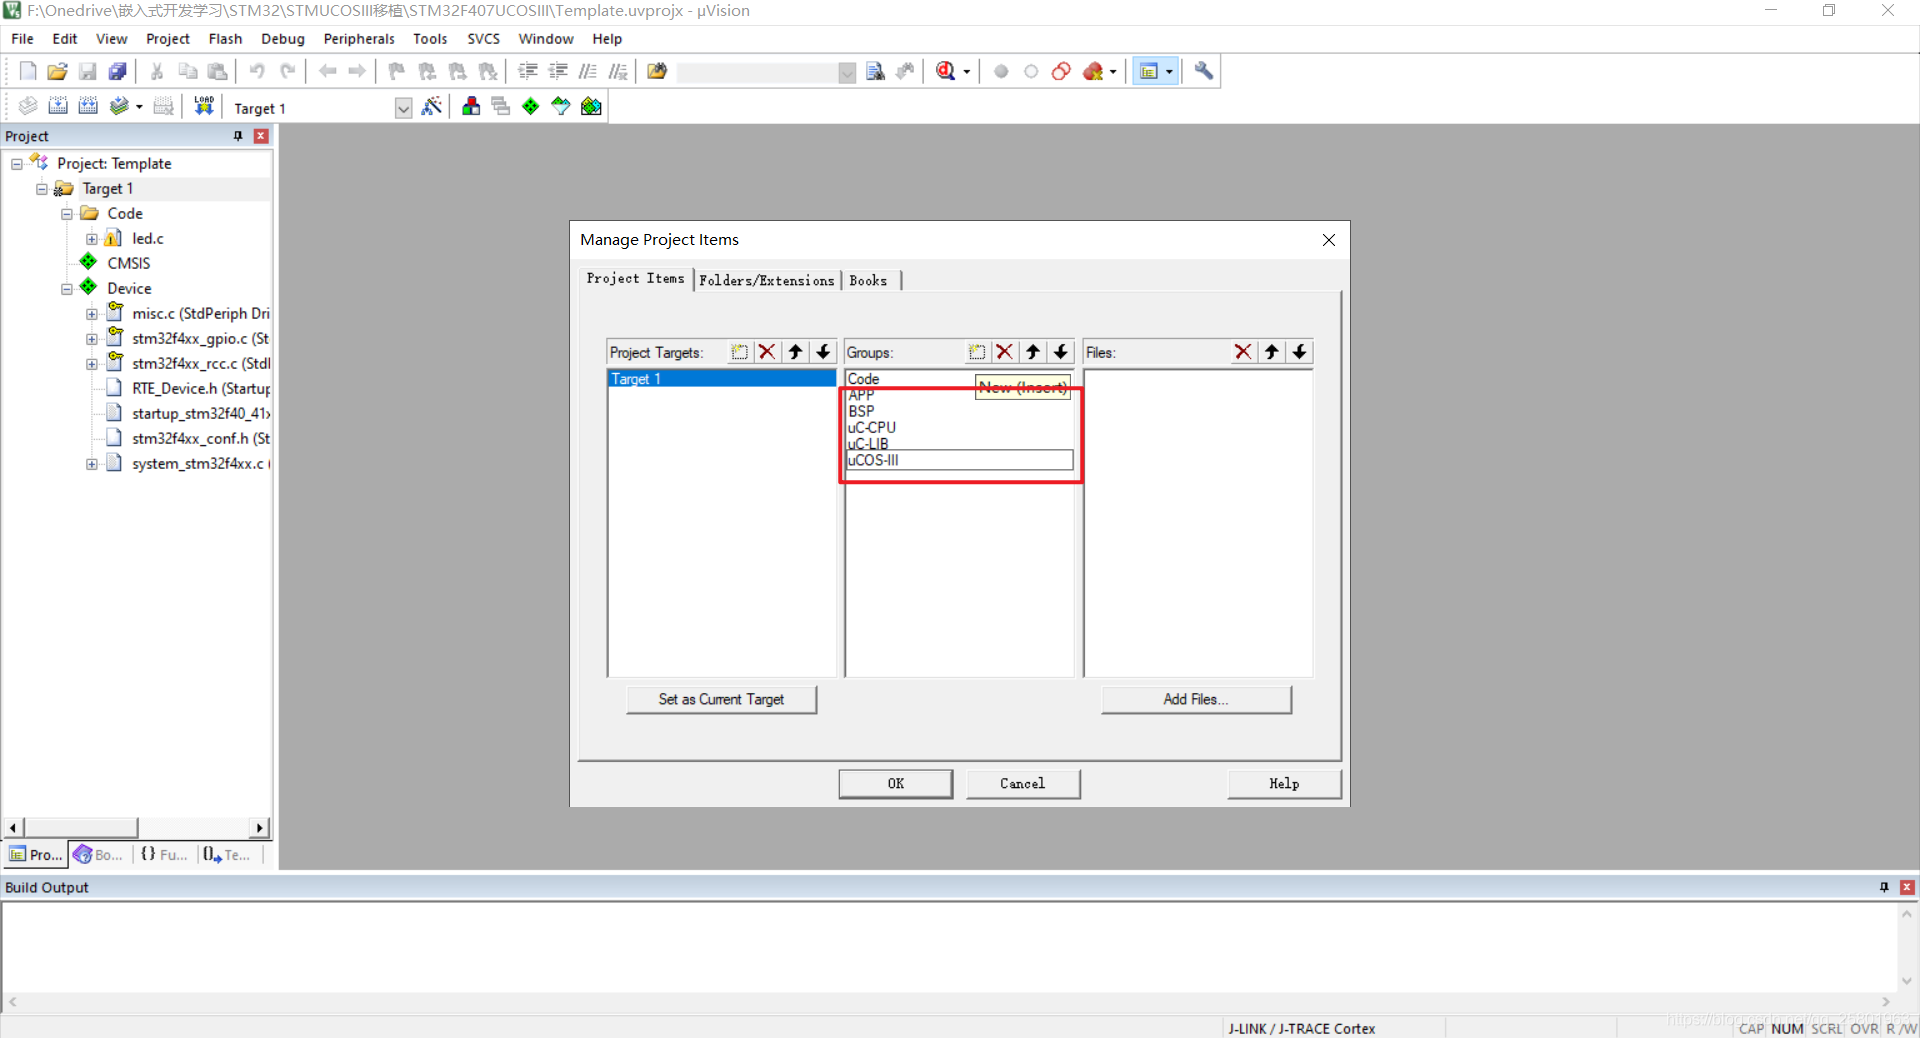Screen dimensions: 1920x1038
Task: Select the Project Items tab
Action: click(x=635, y=279)
